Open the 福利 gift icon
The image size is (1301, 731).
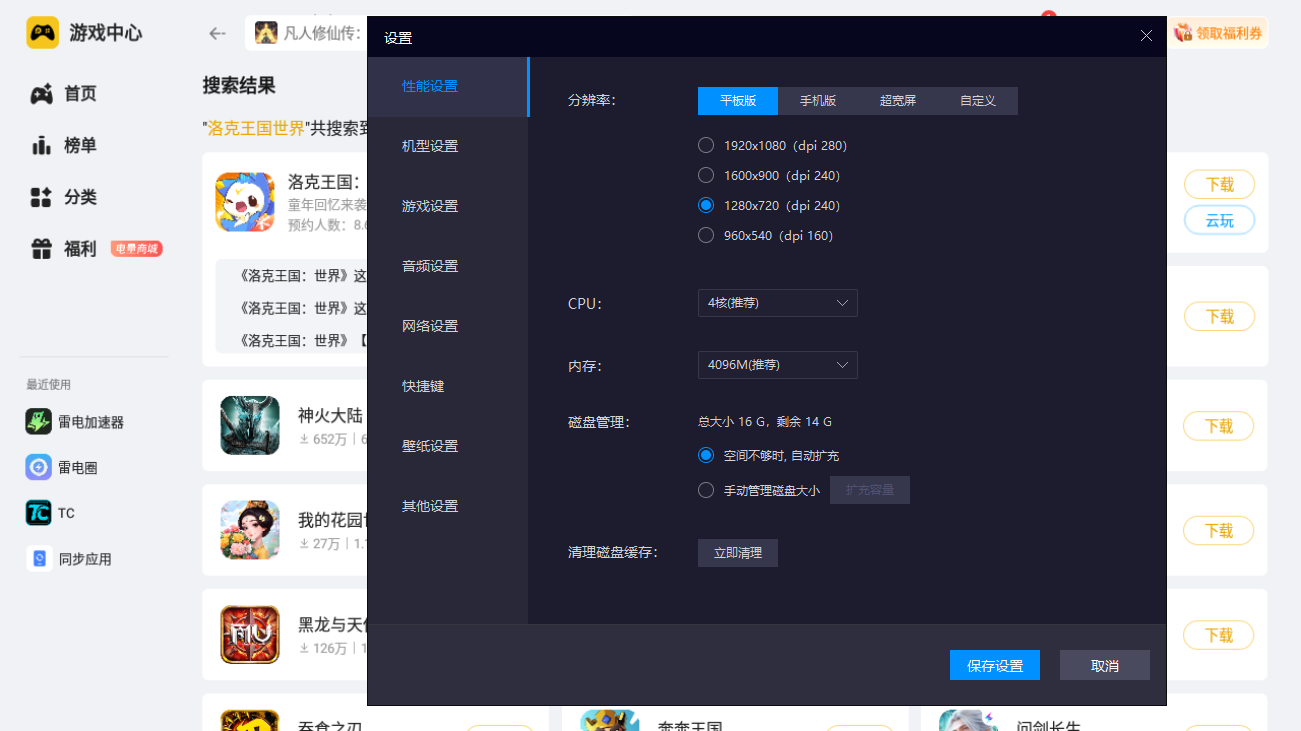[41, 250]
